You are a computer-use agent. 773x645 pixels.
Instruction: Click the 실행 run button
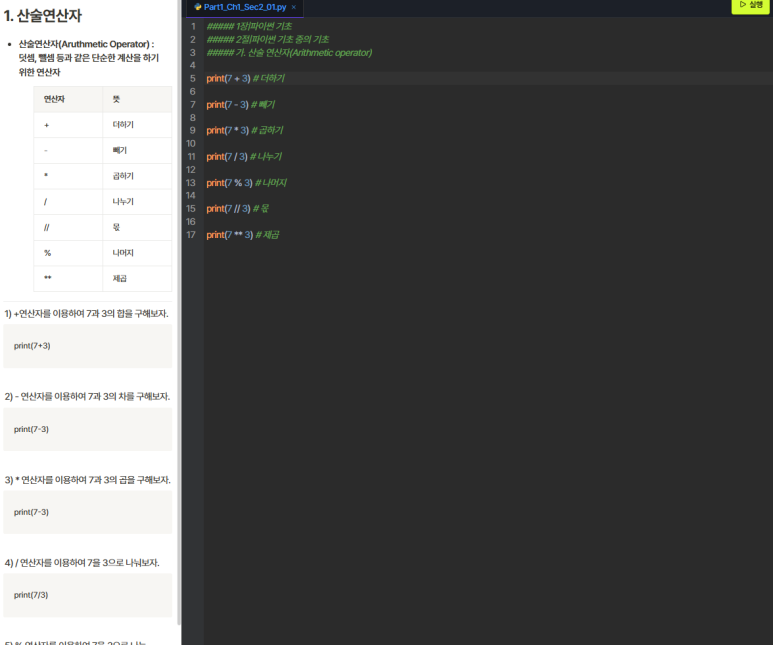click(750, 5)
